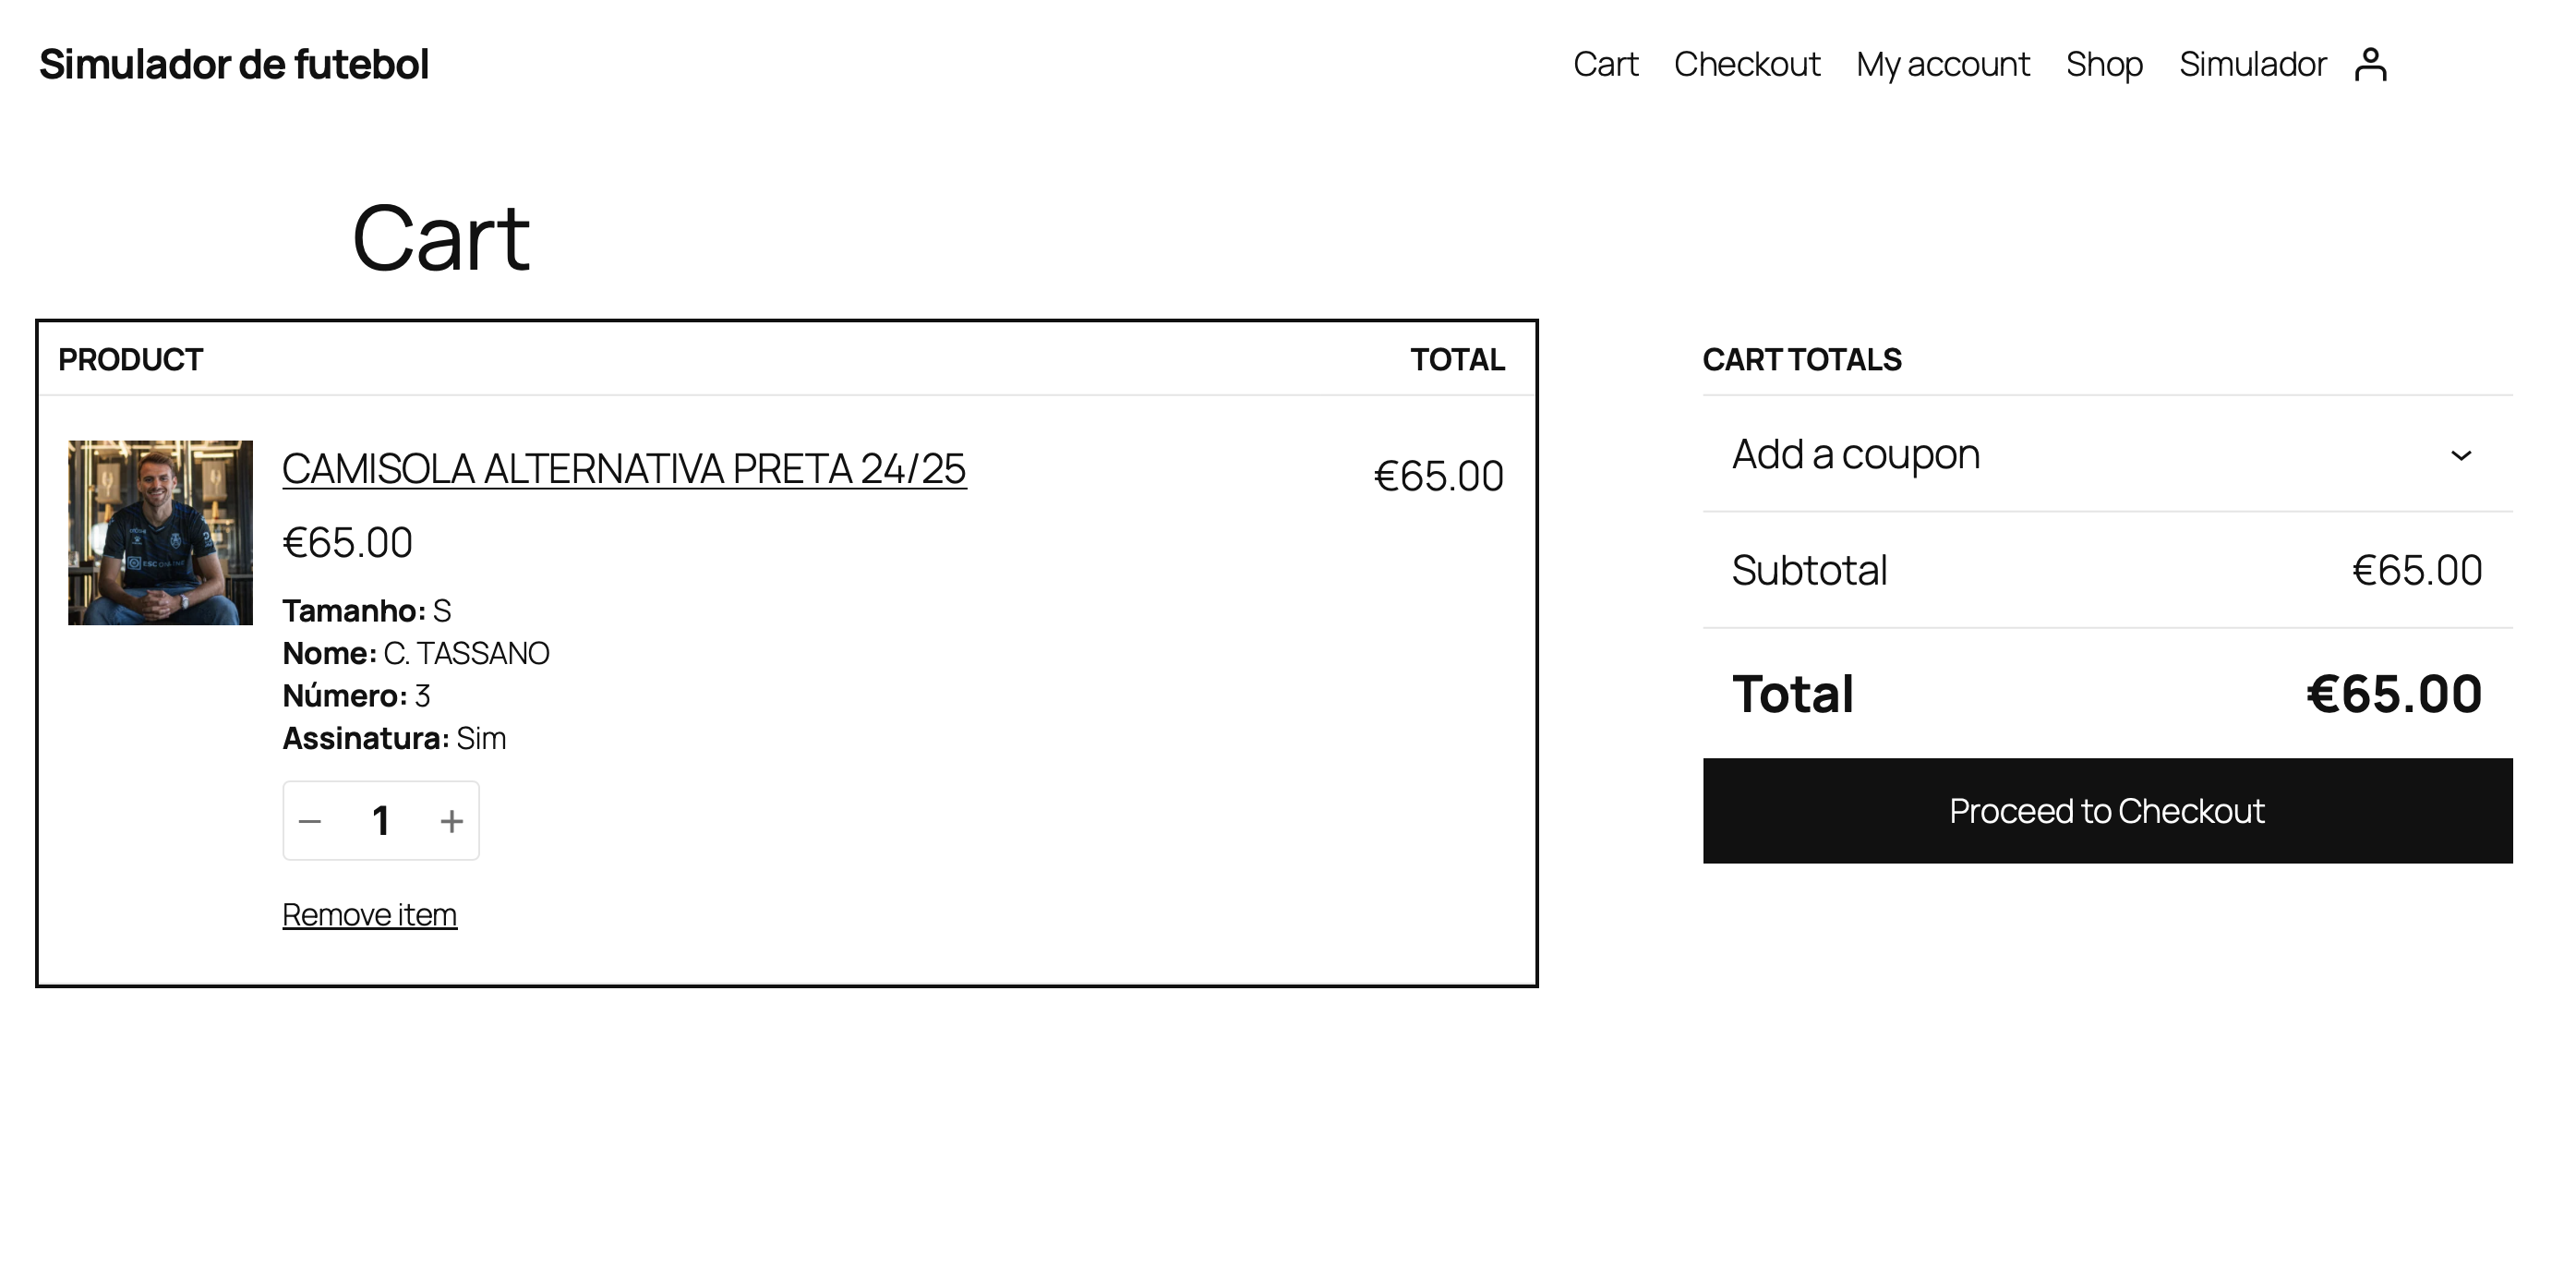Screen dimensions: 2576x1269
Task: Navigate to the Shop page
Action: [x=2104, y=65]
